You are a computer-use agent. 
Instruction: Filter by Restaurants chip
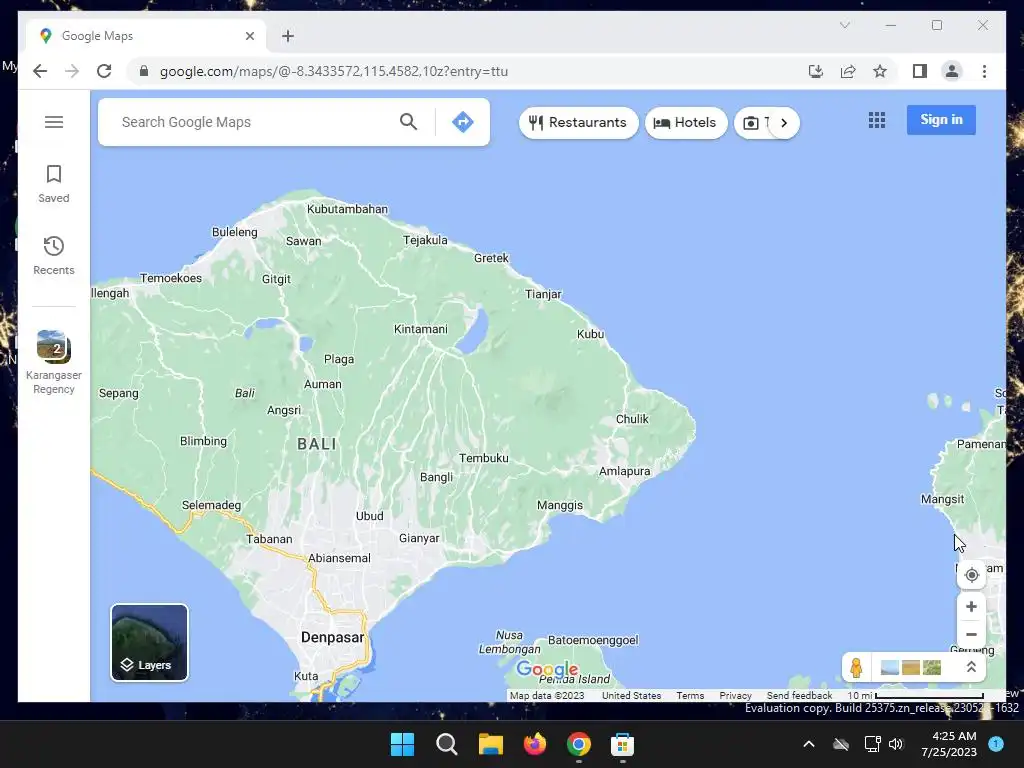(x=579, y=123)
